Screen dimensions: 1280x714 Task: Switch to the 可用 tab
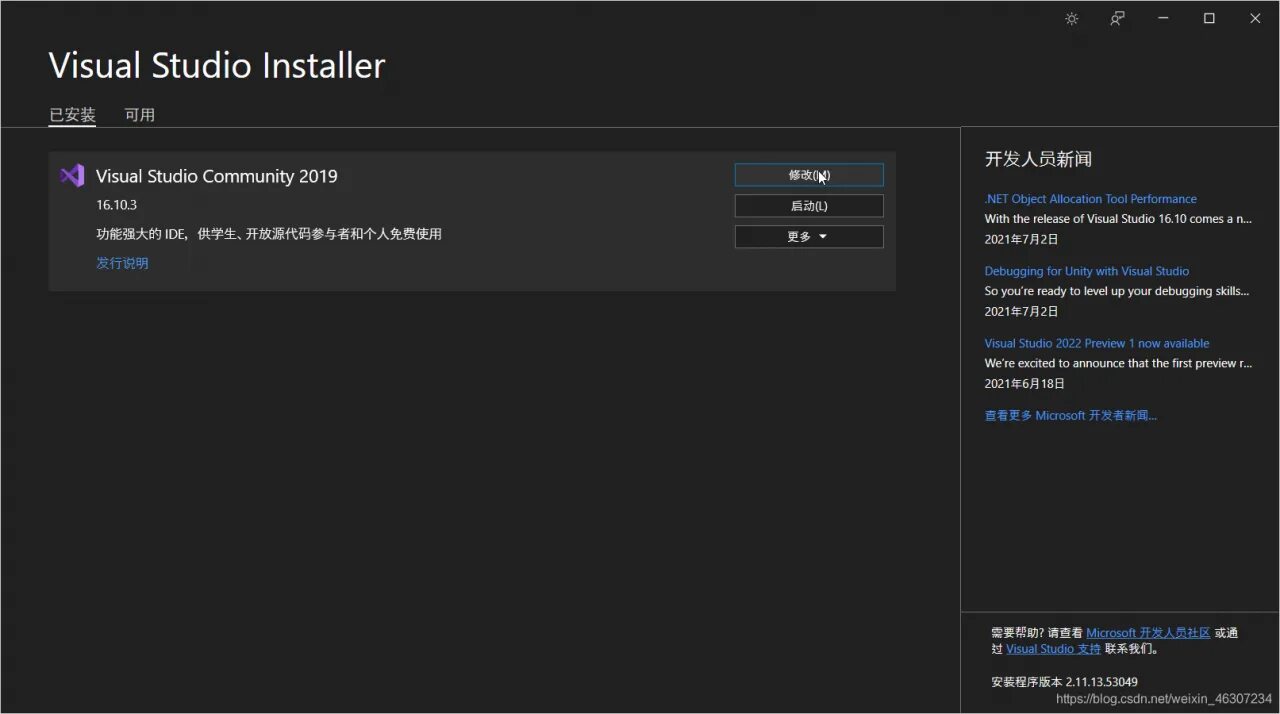(140, 115)
